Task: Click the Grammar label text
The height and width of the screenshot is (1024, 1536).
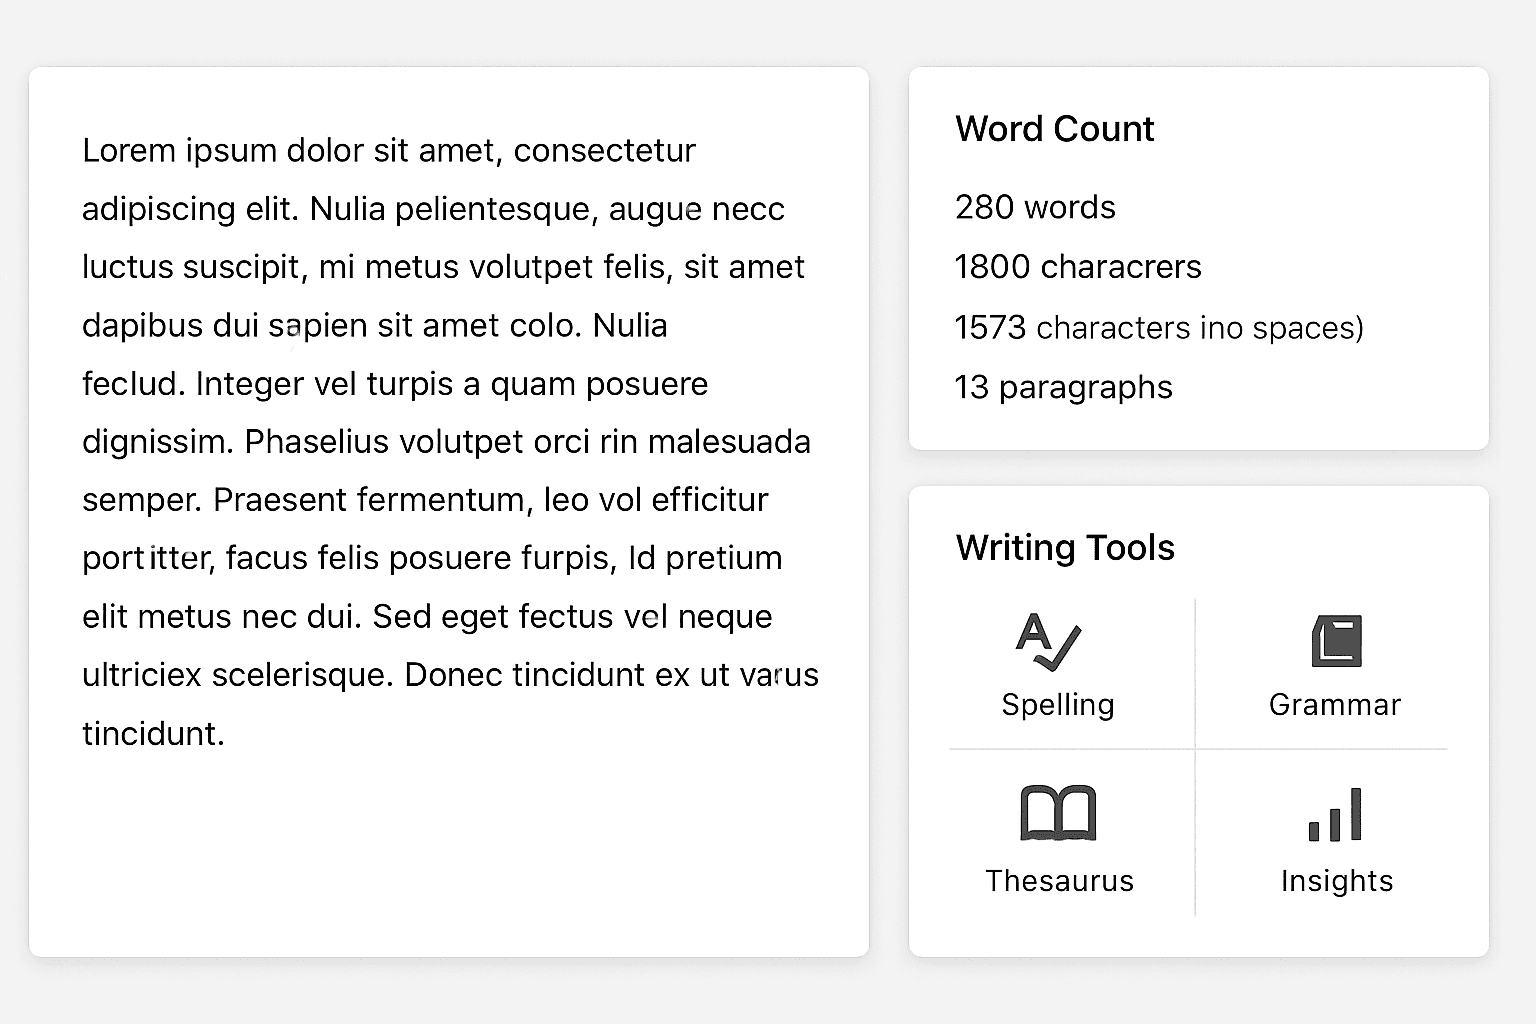Action: 1335,704
